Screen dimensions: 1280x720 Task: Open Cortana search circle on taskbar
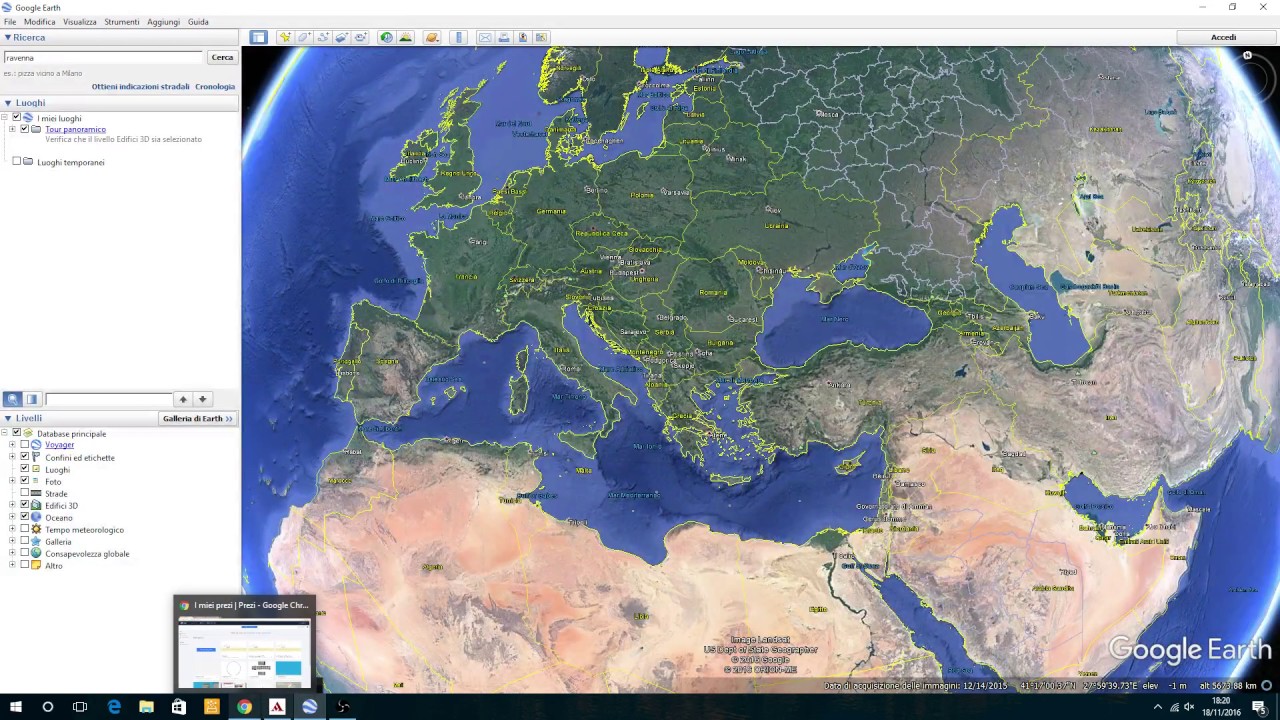47,707
